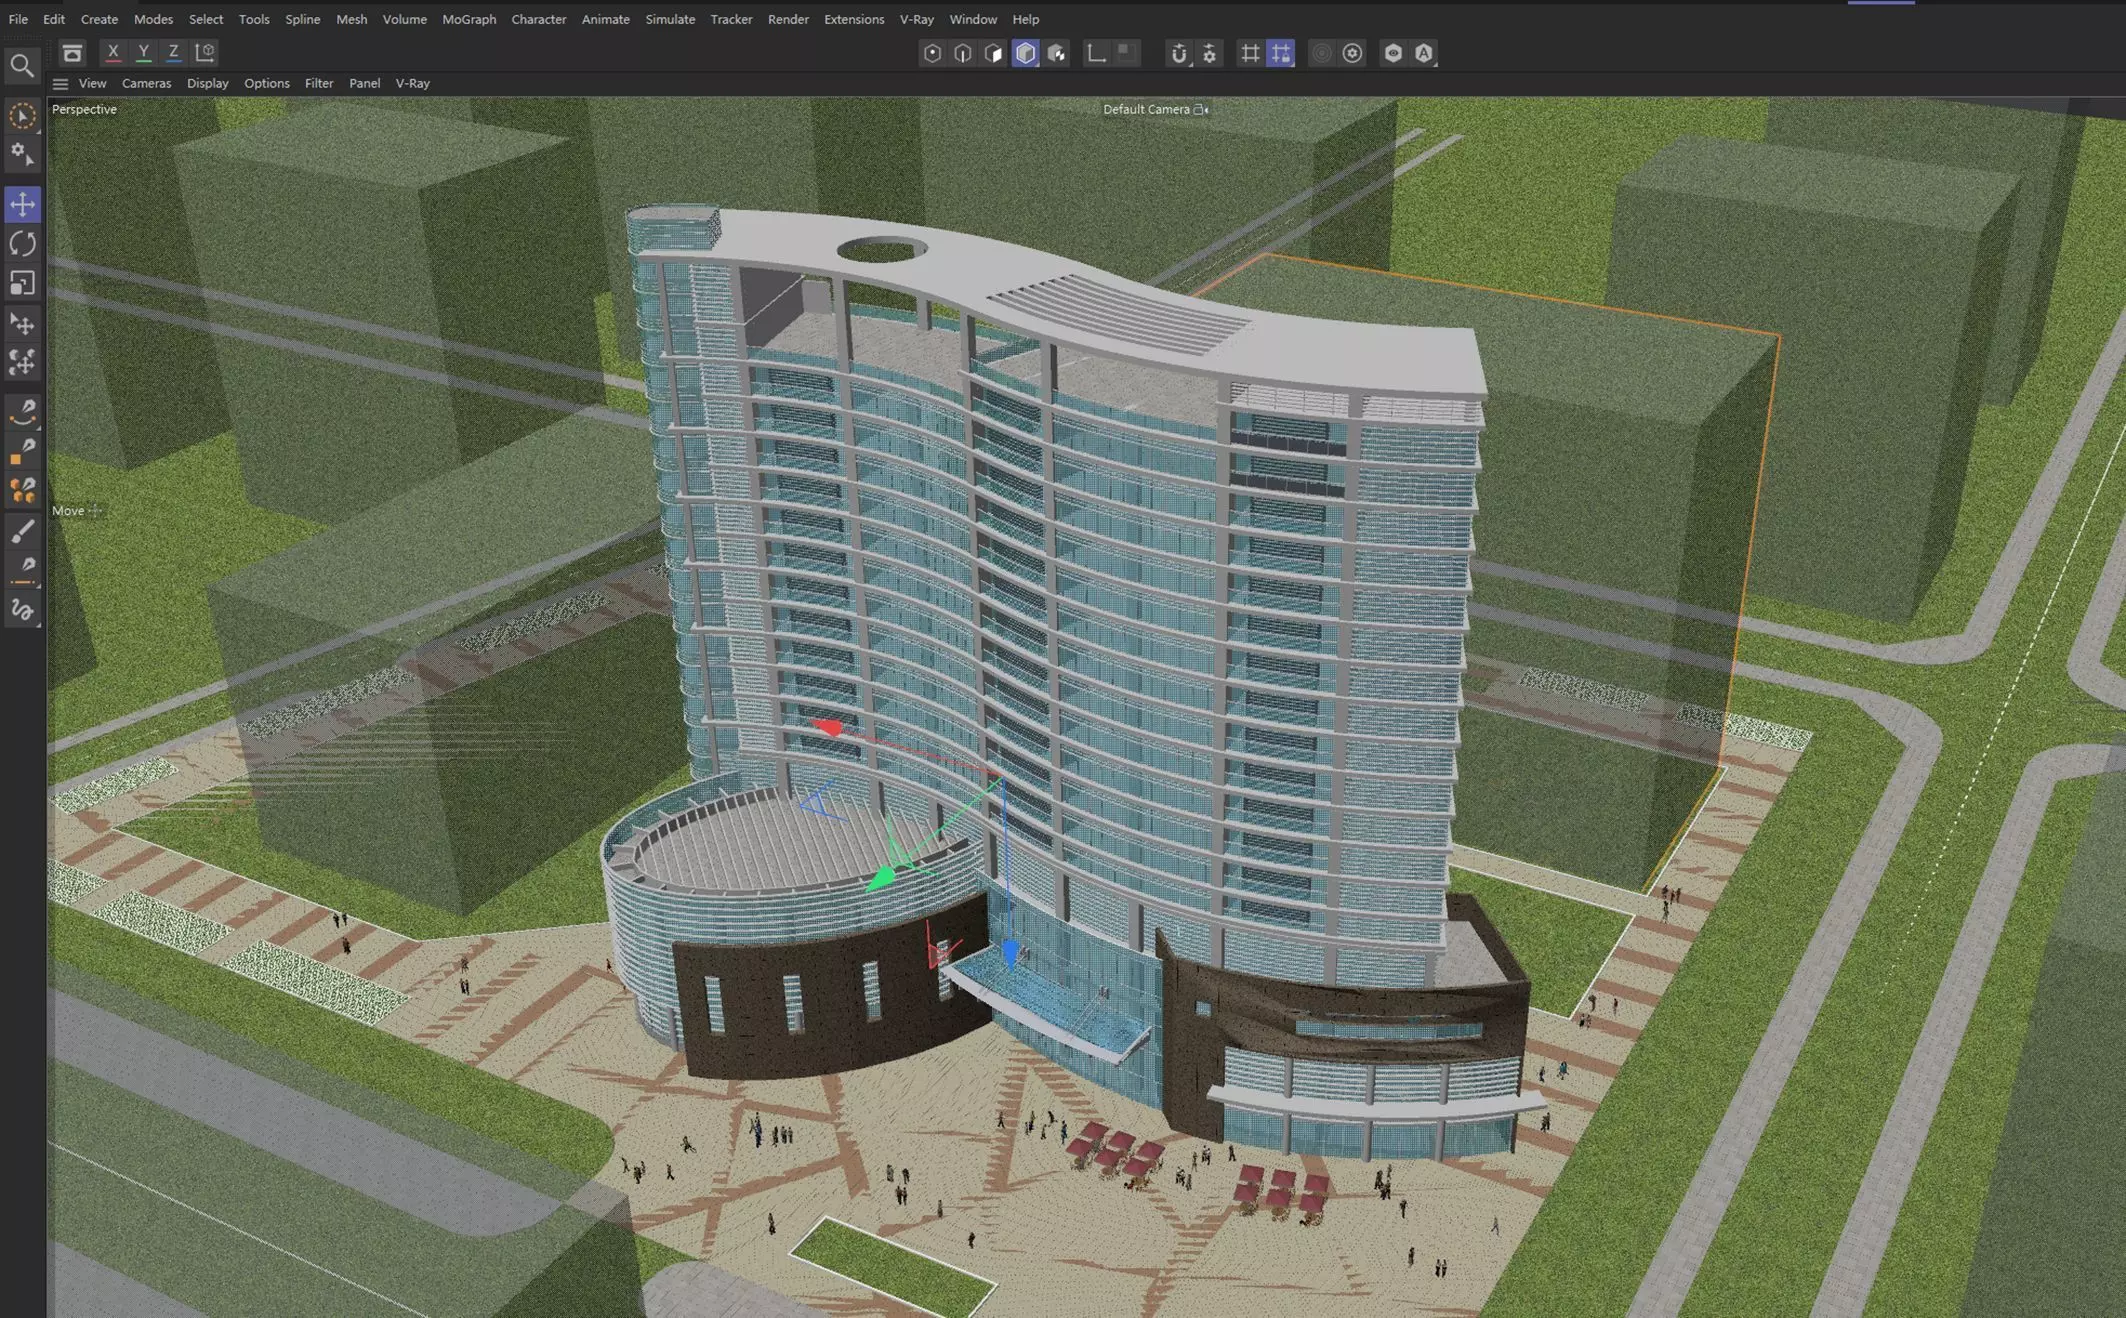2126x1318 pixels.
Task: Open the Extensions menu
Action: tap(854, 19)
